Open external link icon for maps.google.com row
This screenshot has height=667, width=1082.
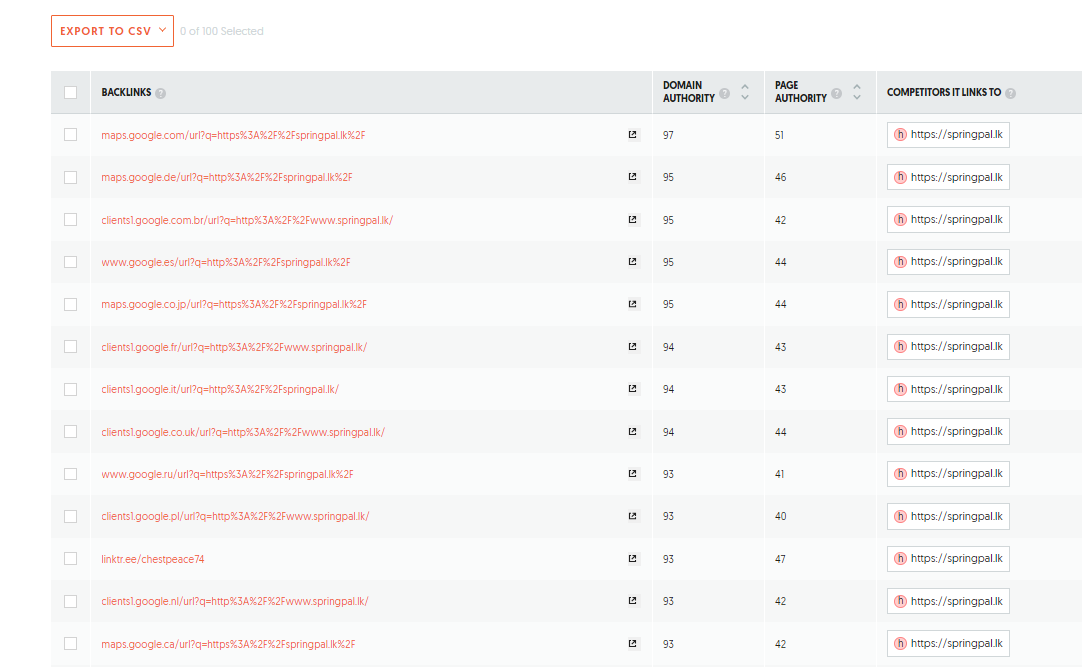[632, 135]
